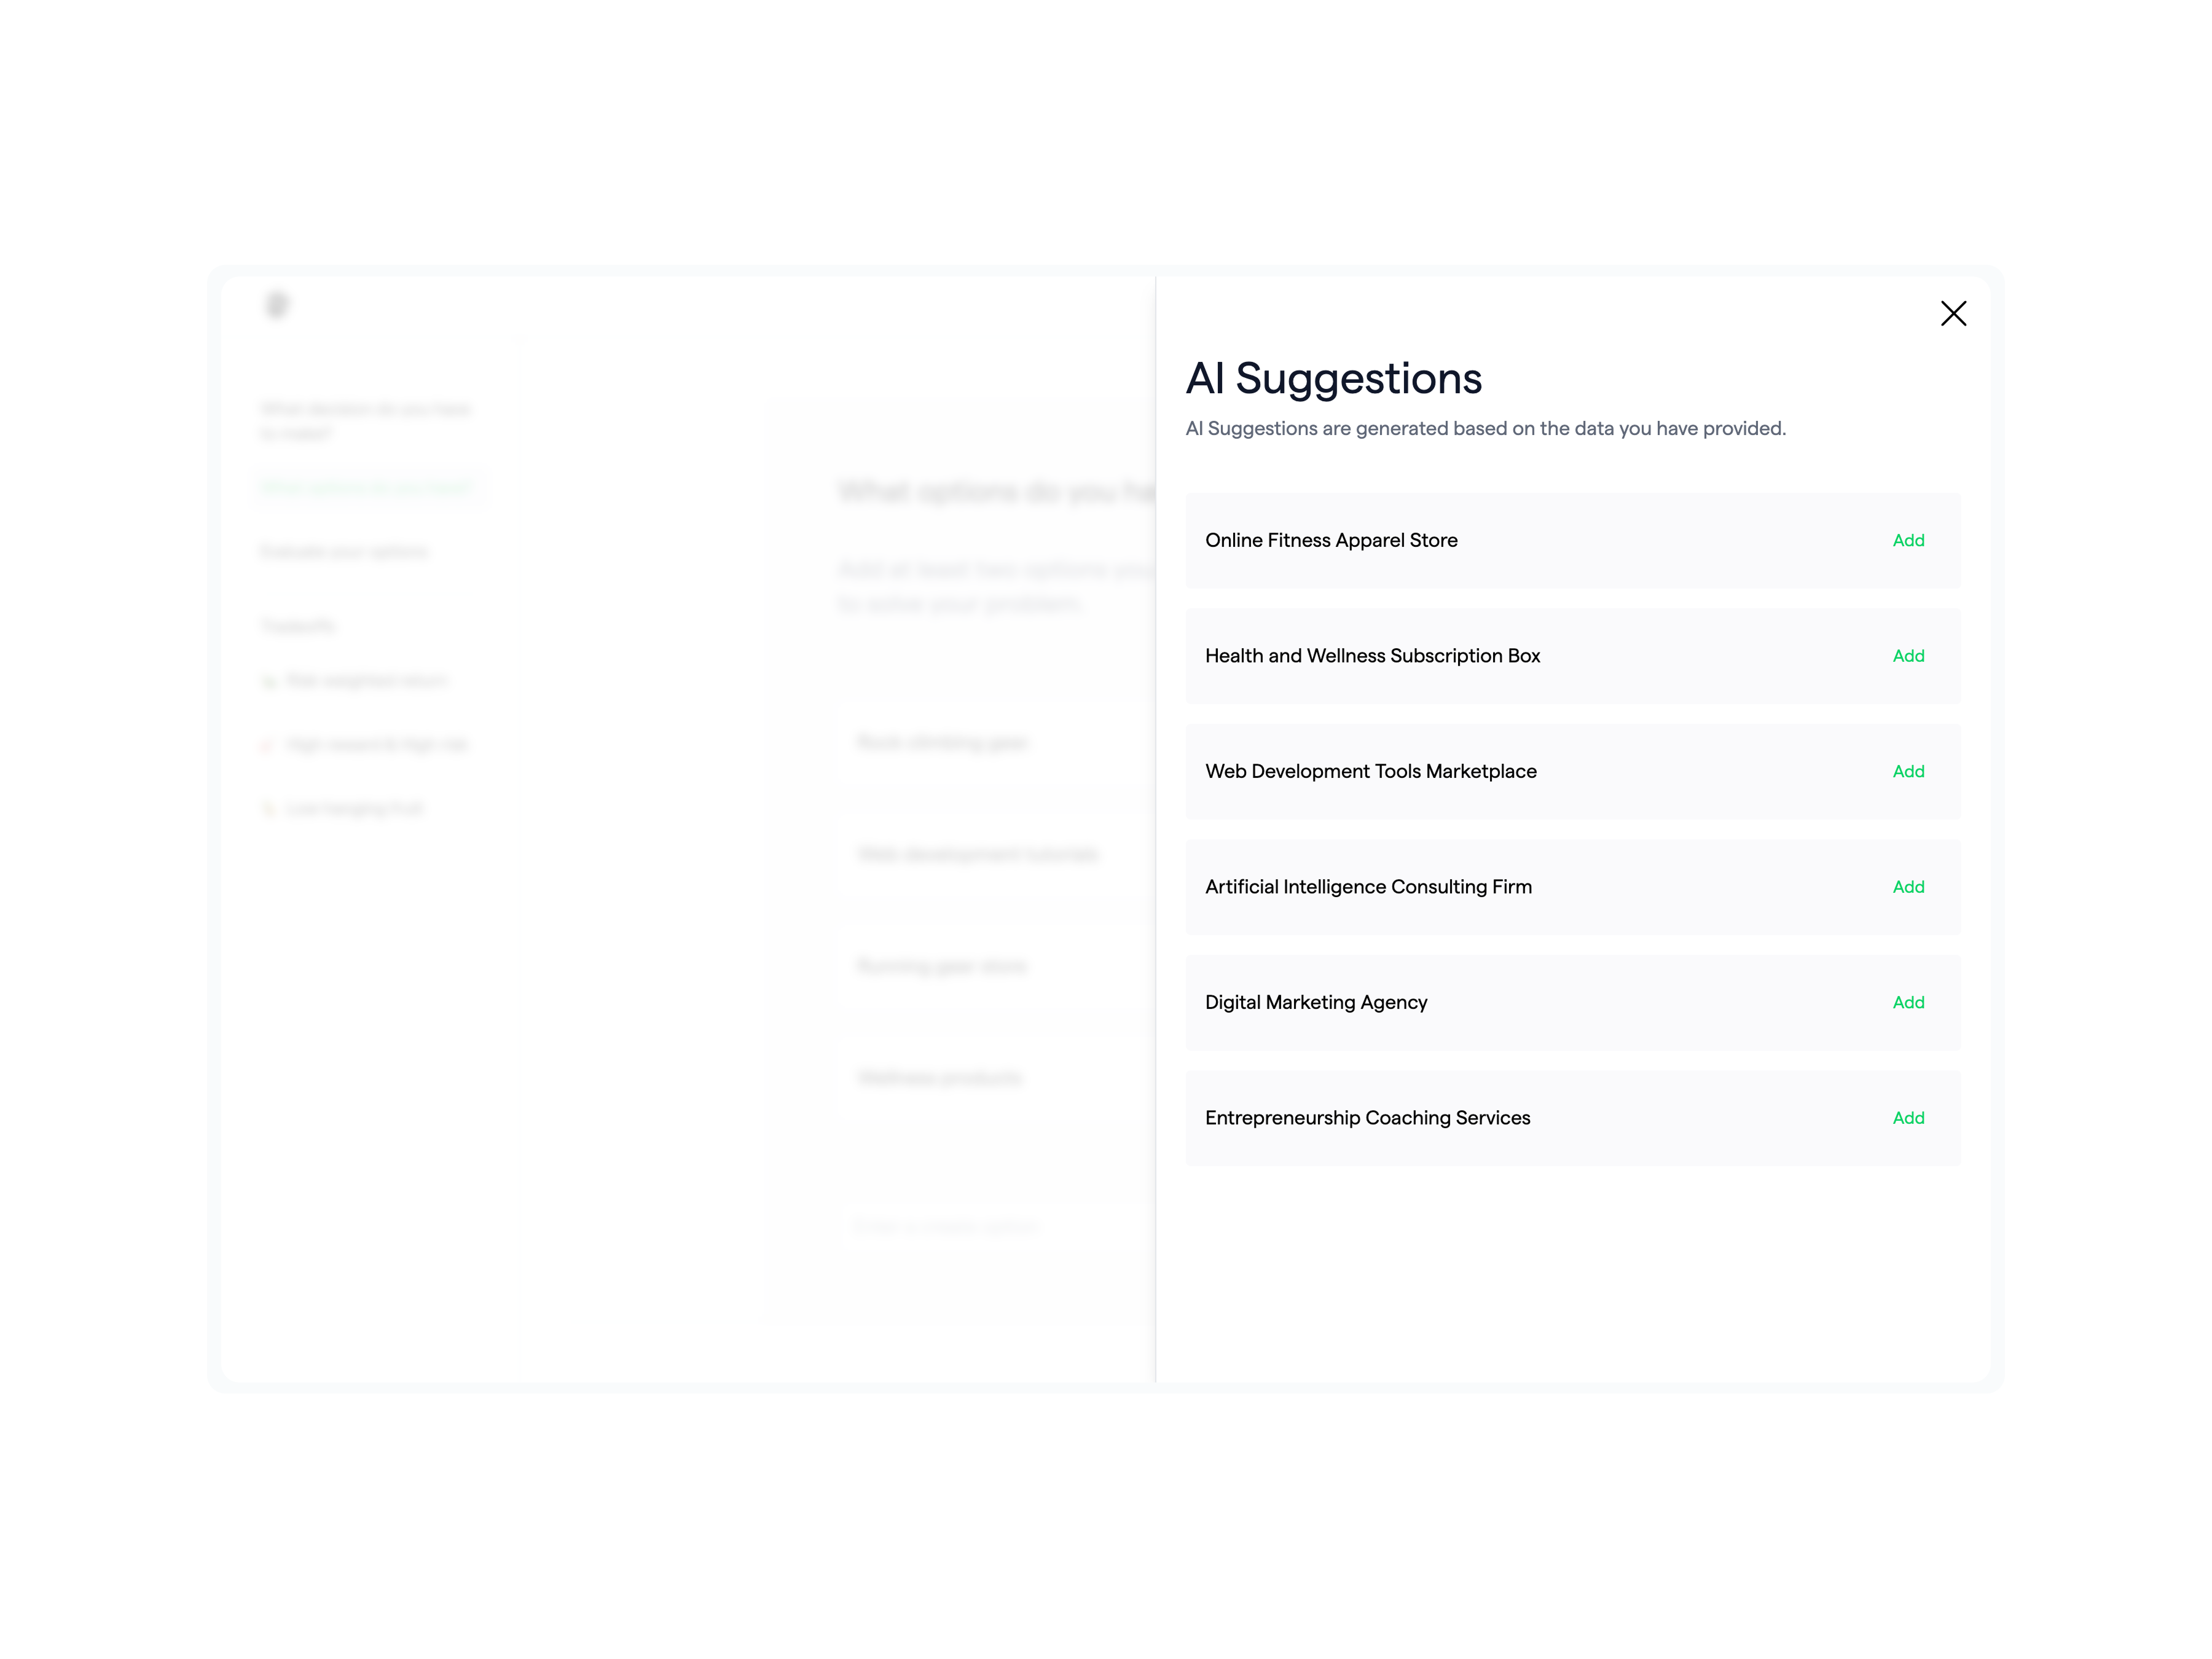This screenshot has height=1659, width=2212.
Task: Add Online Fitness Apparel Store suggestion
Action: pos(1908,540)
